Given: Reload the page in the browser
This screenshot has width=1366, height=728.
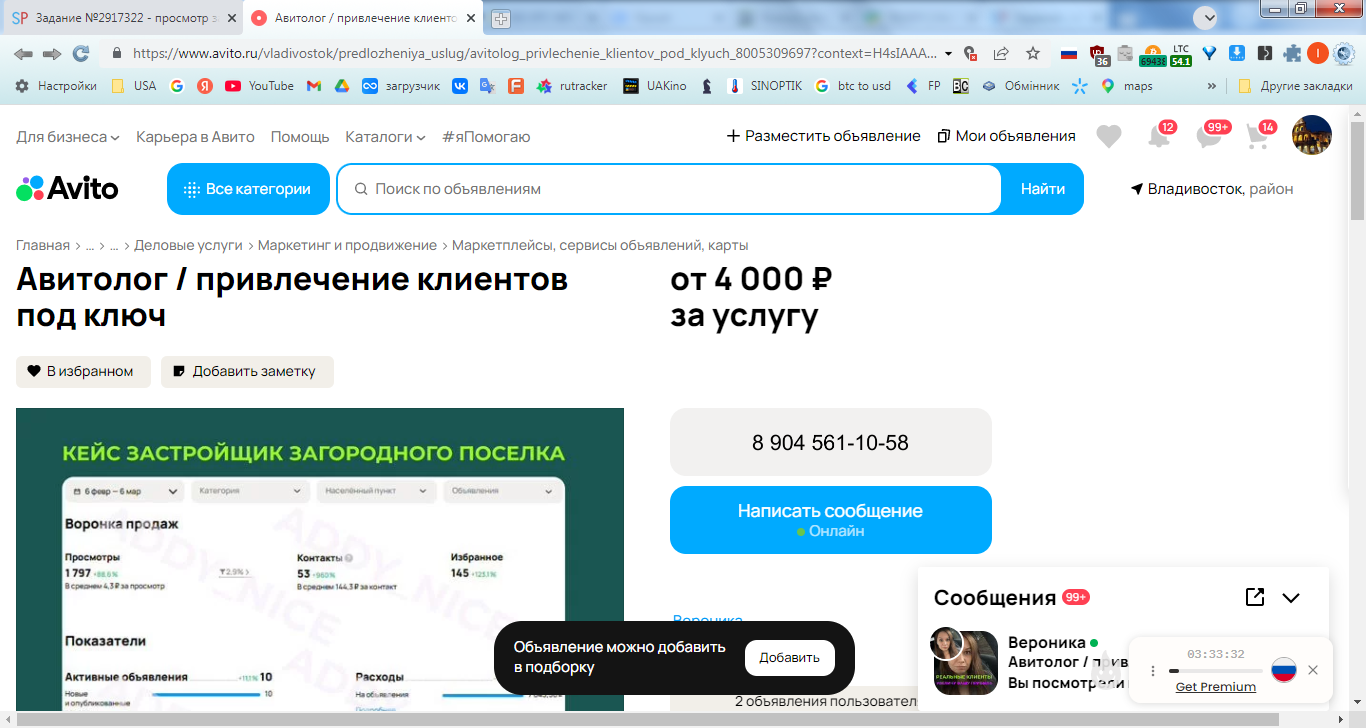Looking at the screenshot, I should pos(81,53).
